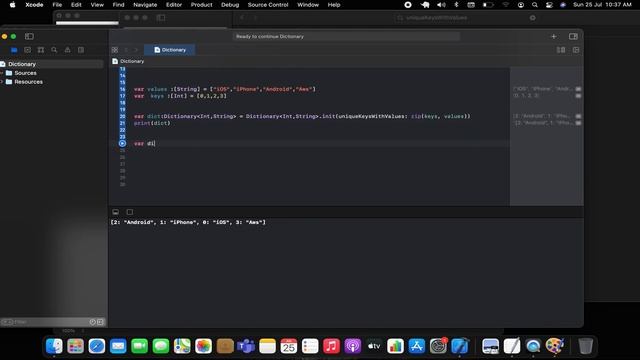The width and height of the screenshot is (640, 360).
Task: Show inline result for dict declaration line
Action: (x=578, y=116)
